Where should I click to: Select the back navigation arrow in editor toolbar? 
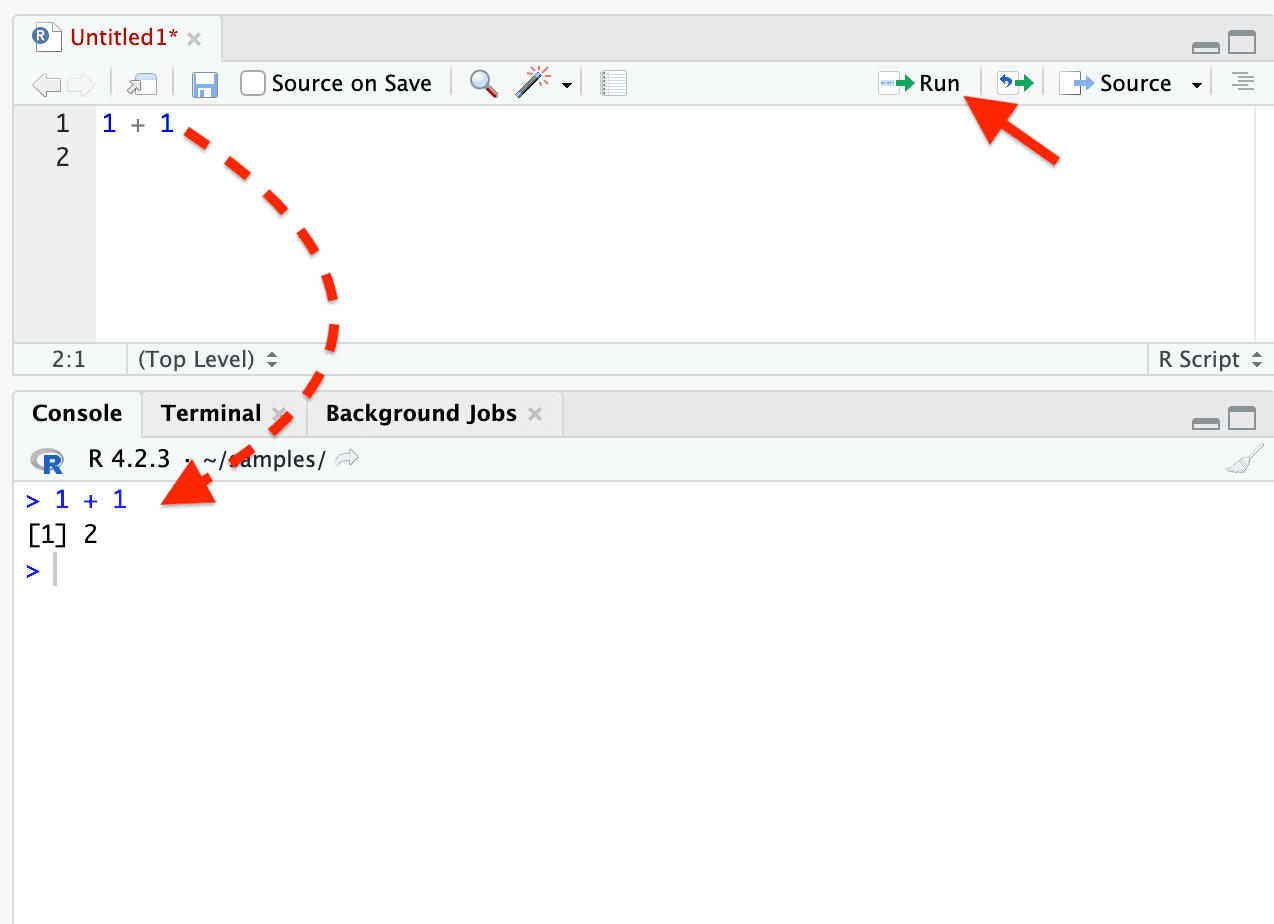[46, 84]
